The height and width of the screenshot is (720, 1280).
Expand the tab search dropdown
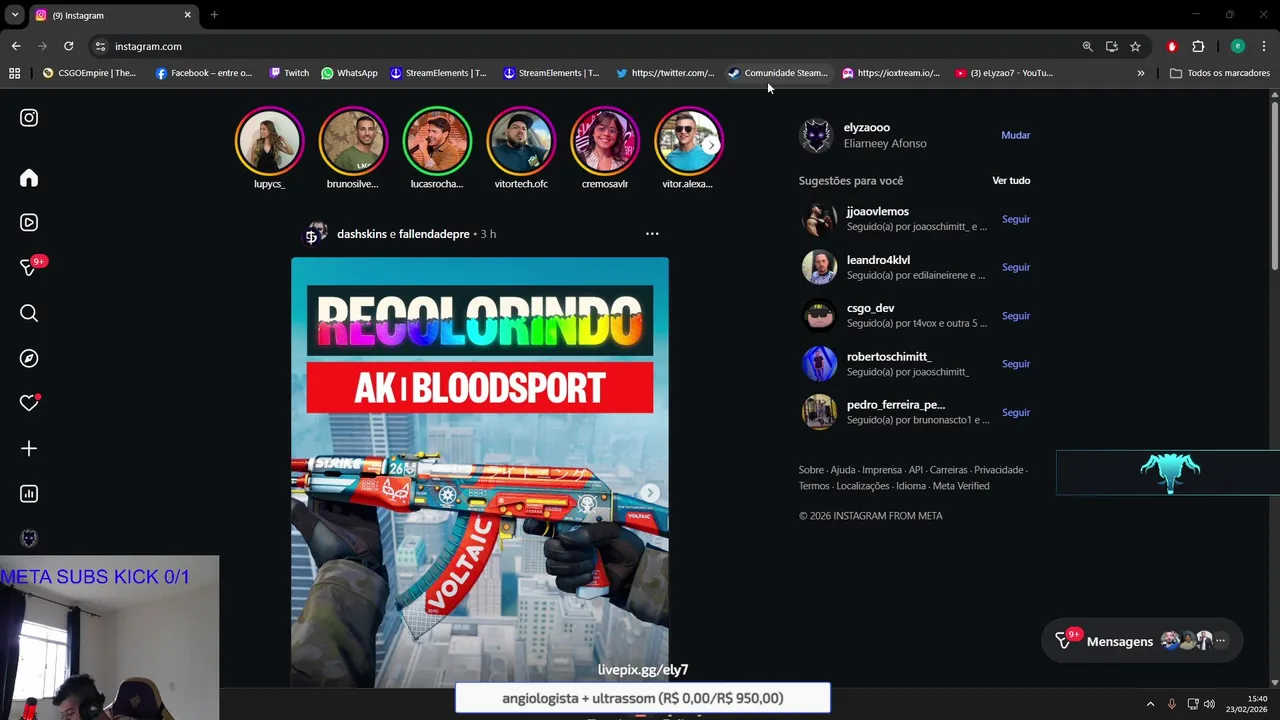coord(15,15)
